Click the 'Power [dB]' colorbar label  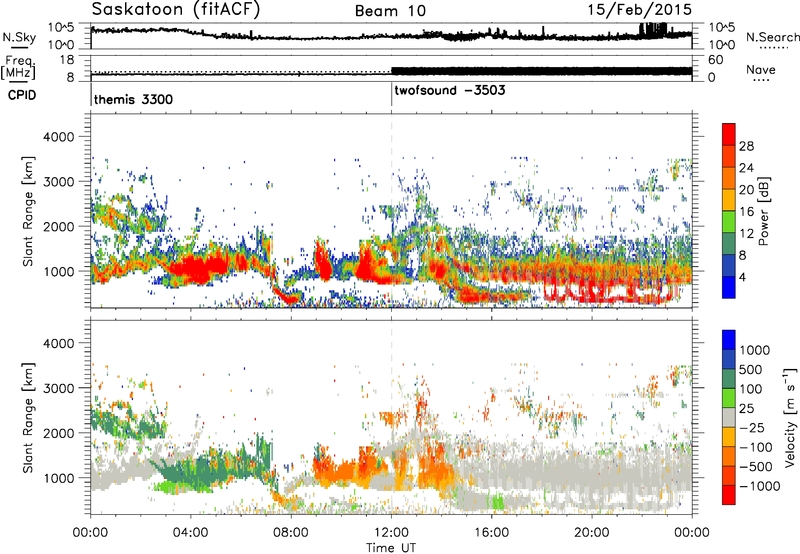763,211
